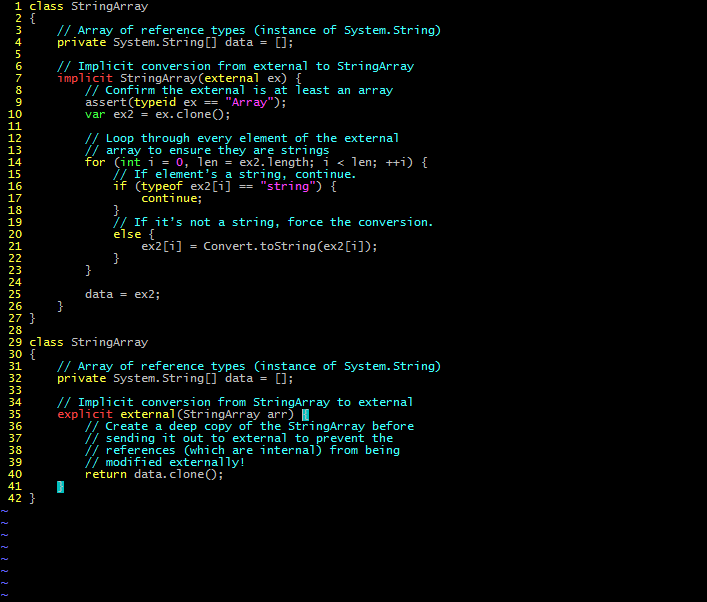Click line number 28 in the gutter
This screenshot has width=707, height=602.
(15, 331)
